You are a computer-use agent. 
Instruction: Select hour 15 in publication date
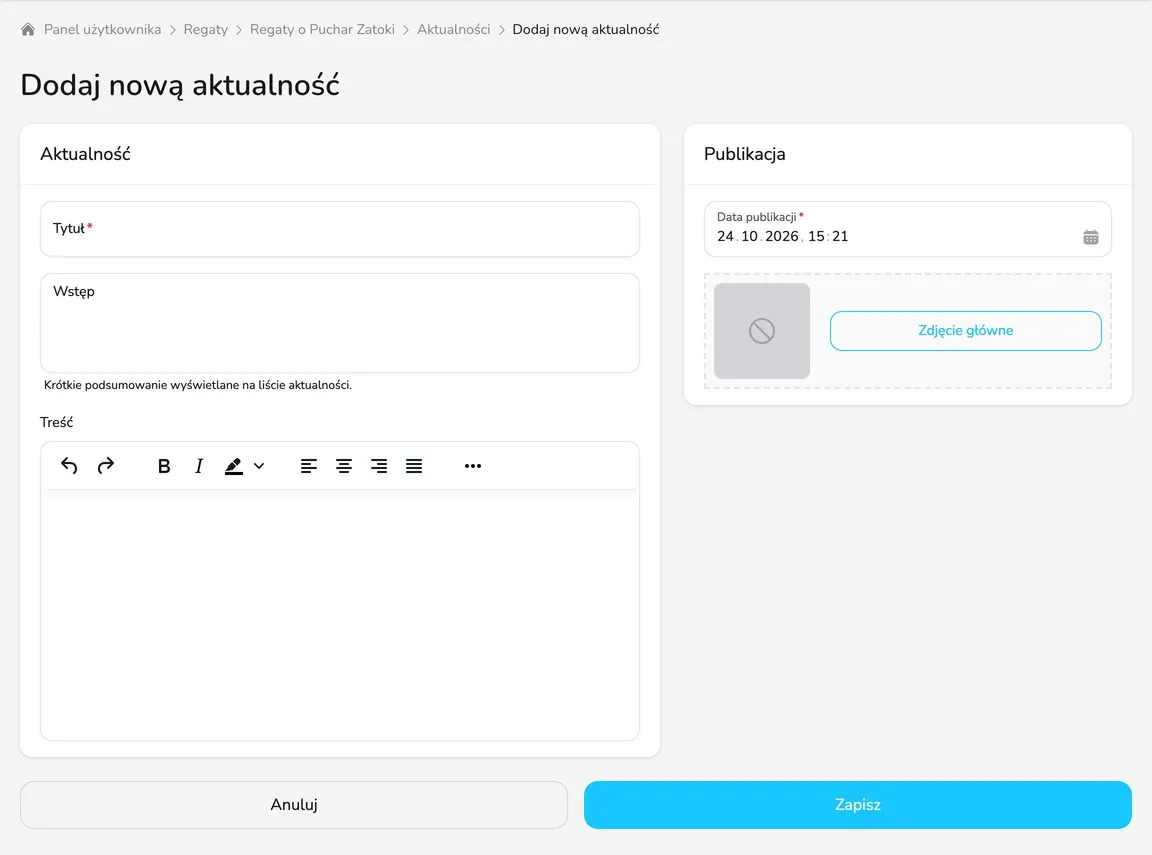click(816, 237)
